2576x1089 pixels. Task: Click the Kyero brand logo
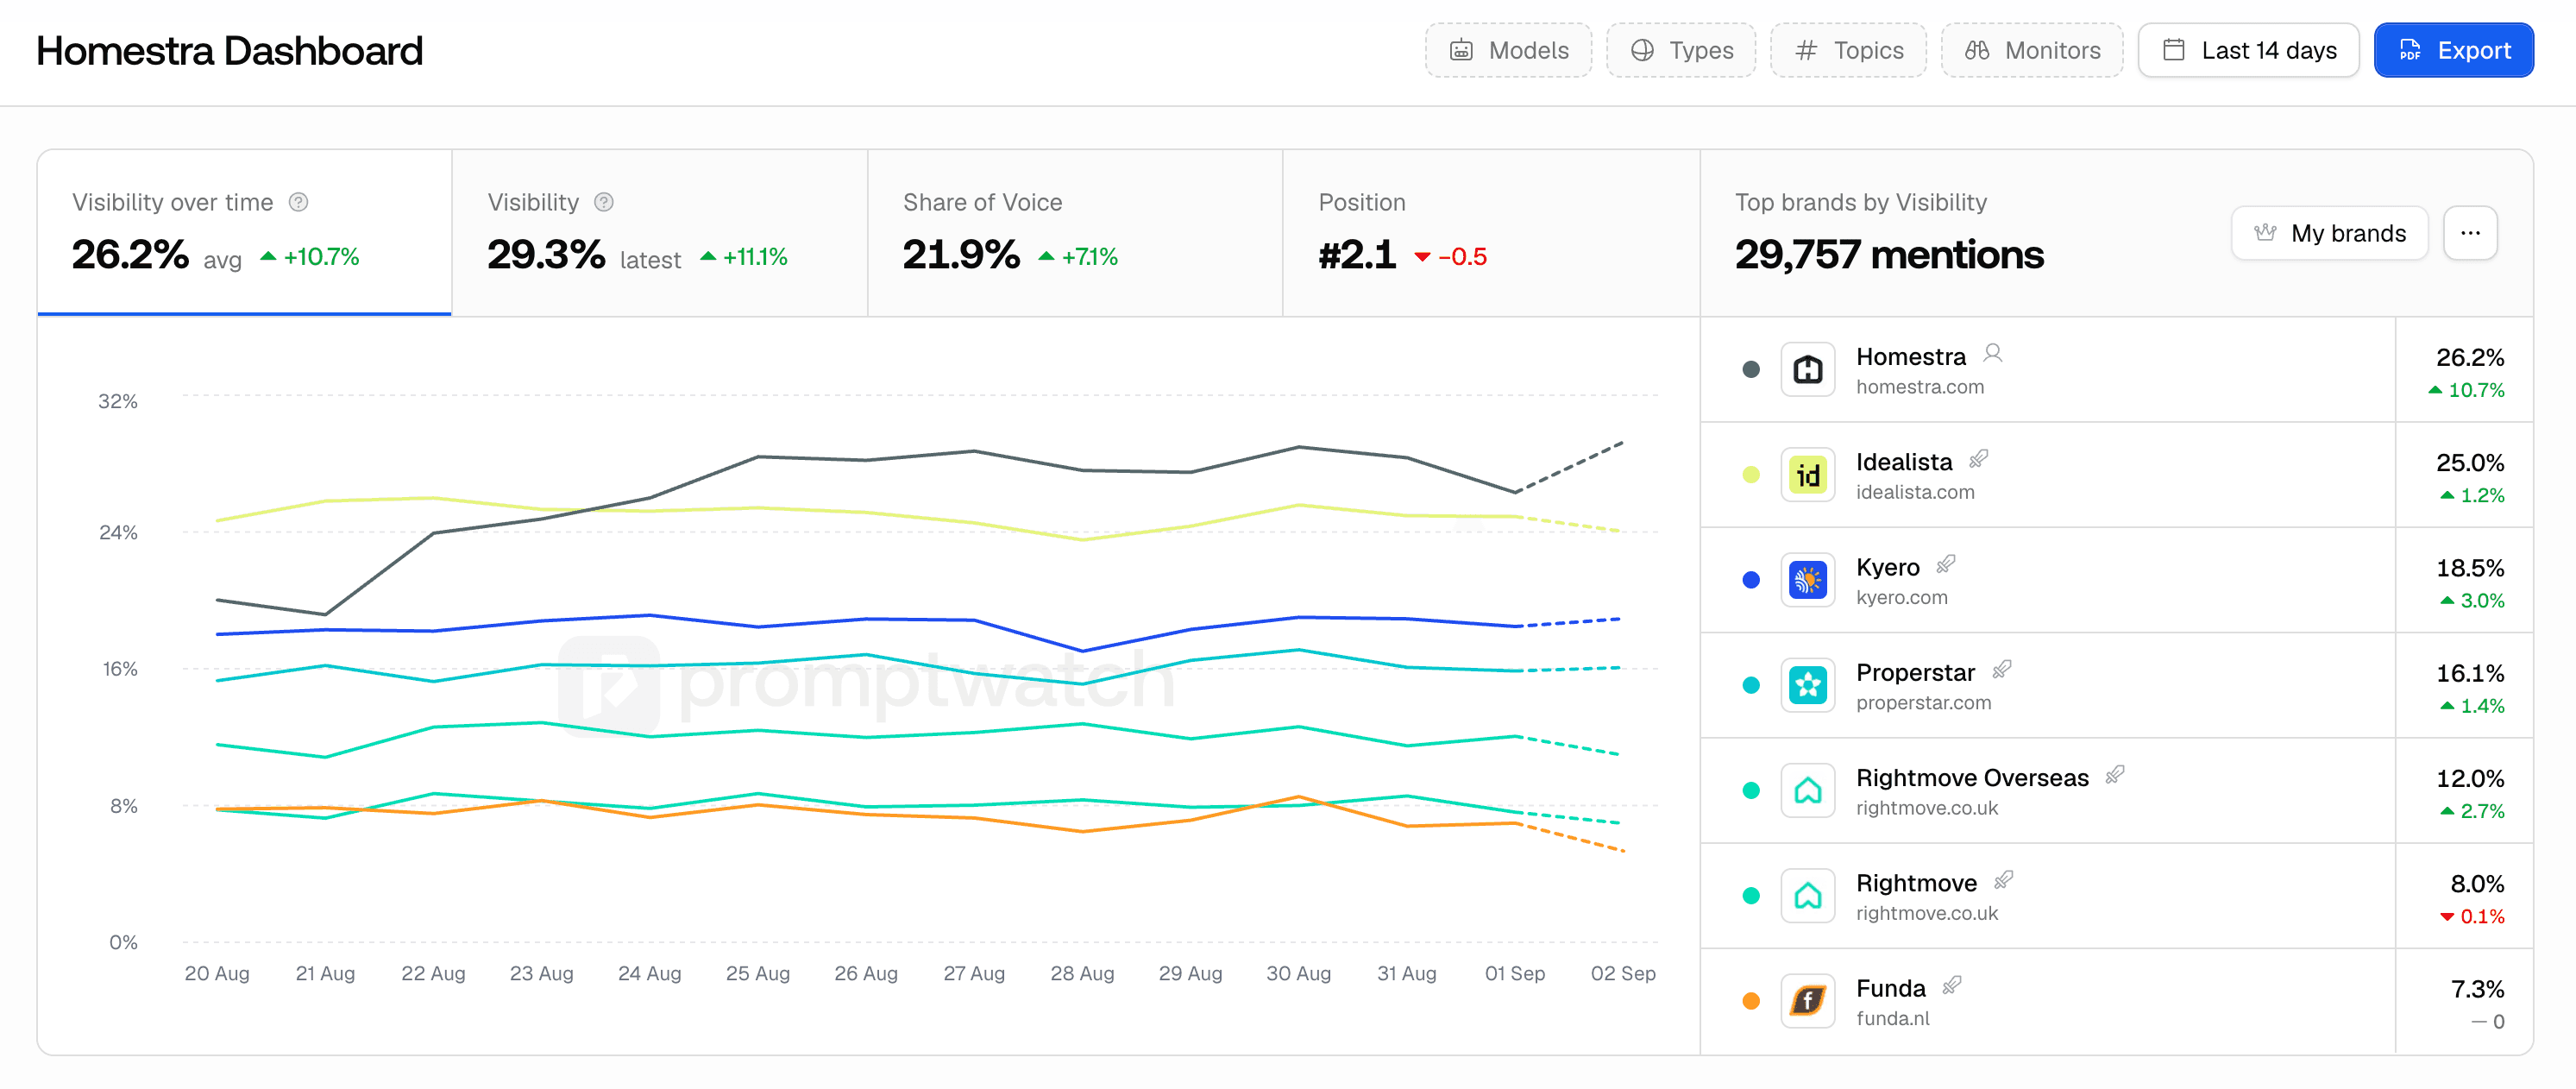point(1807,580)
